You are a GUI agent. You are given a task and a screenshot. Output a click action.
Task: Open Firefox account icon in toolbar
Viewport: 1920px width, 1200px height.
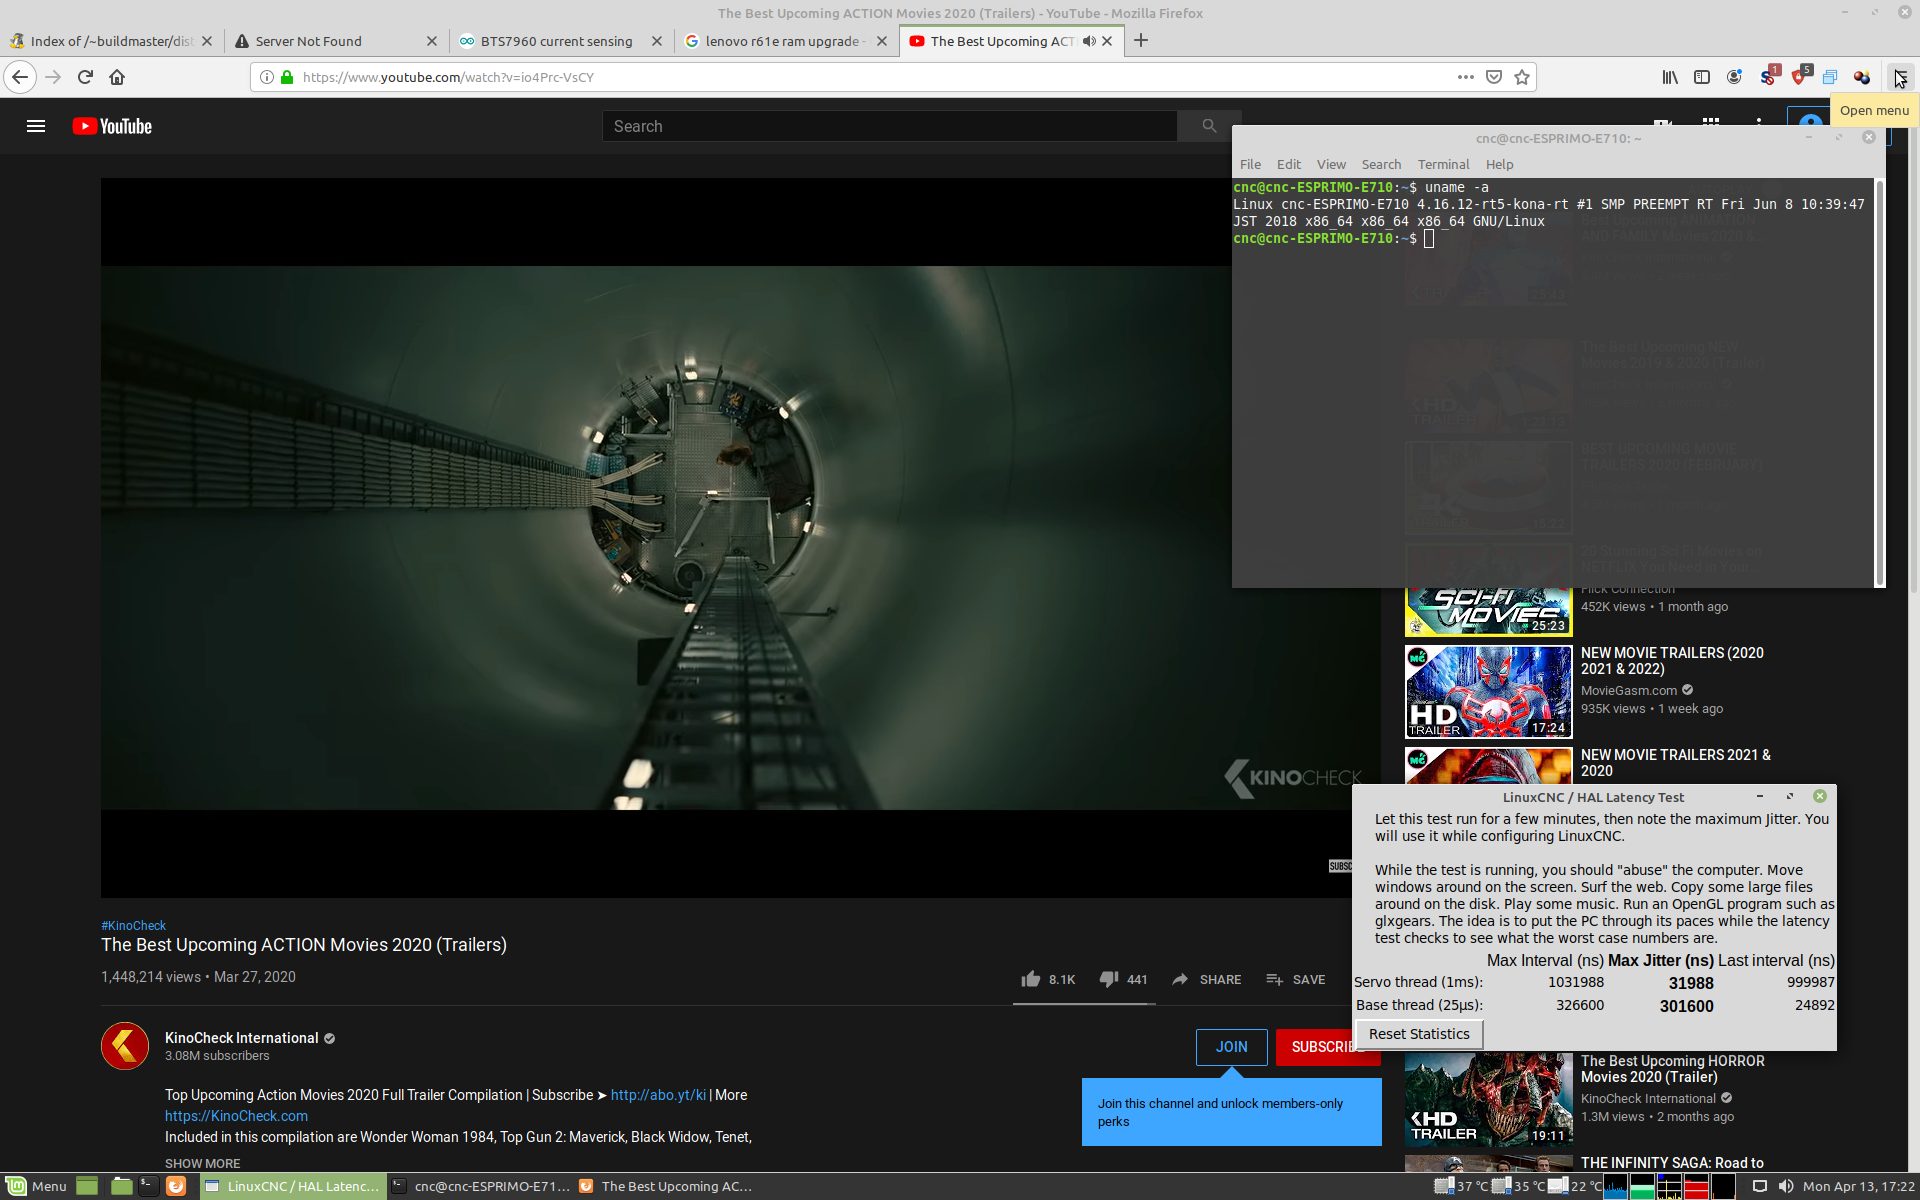coord(1734,77)
